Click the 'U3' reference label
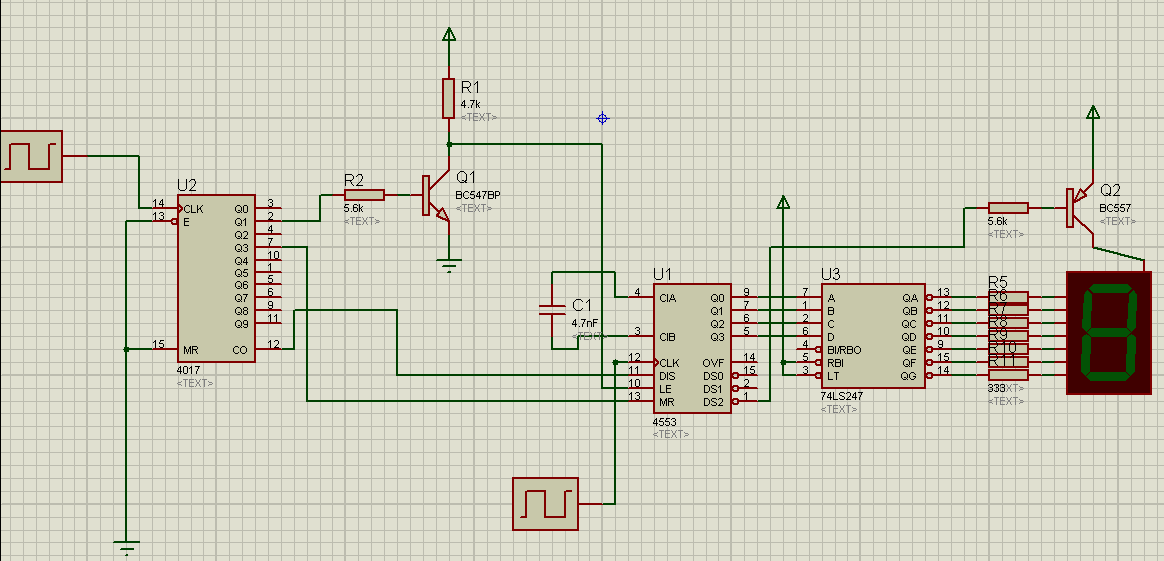Screen dimensions: 1164x561 pyautogui.click(x=831, y=275)
